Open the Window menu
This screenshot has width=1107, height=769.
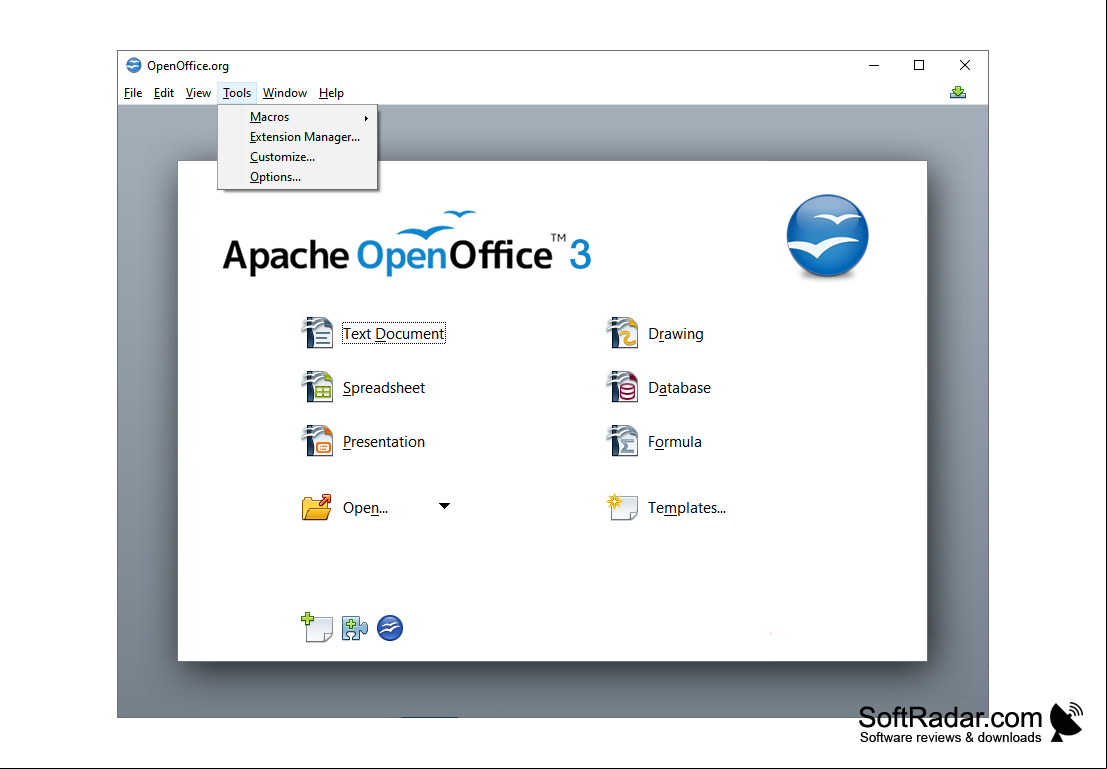(285, 93)
